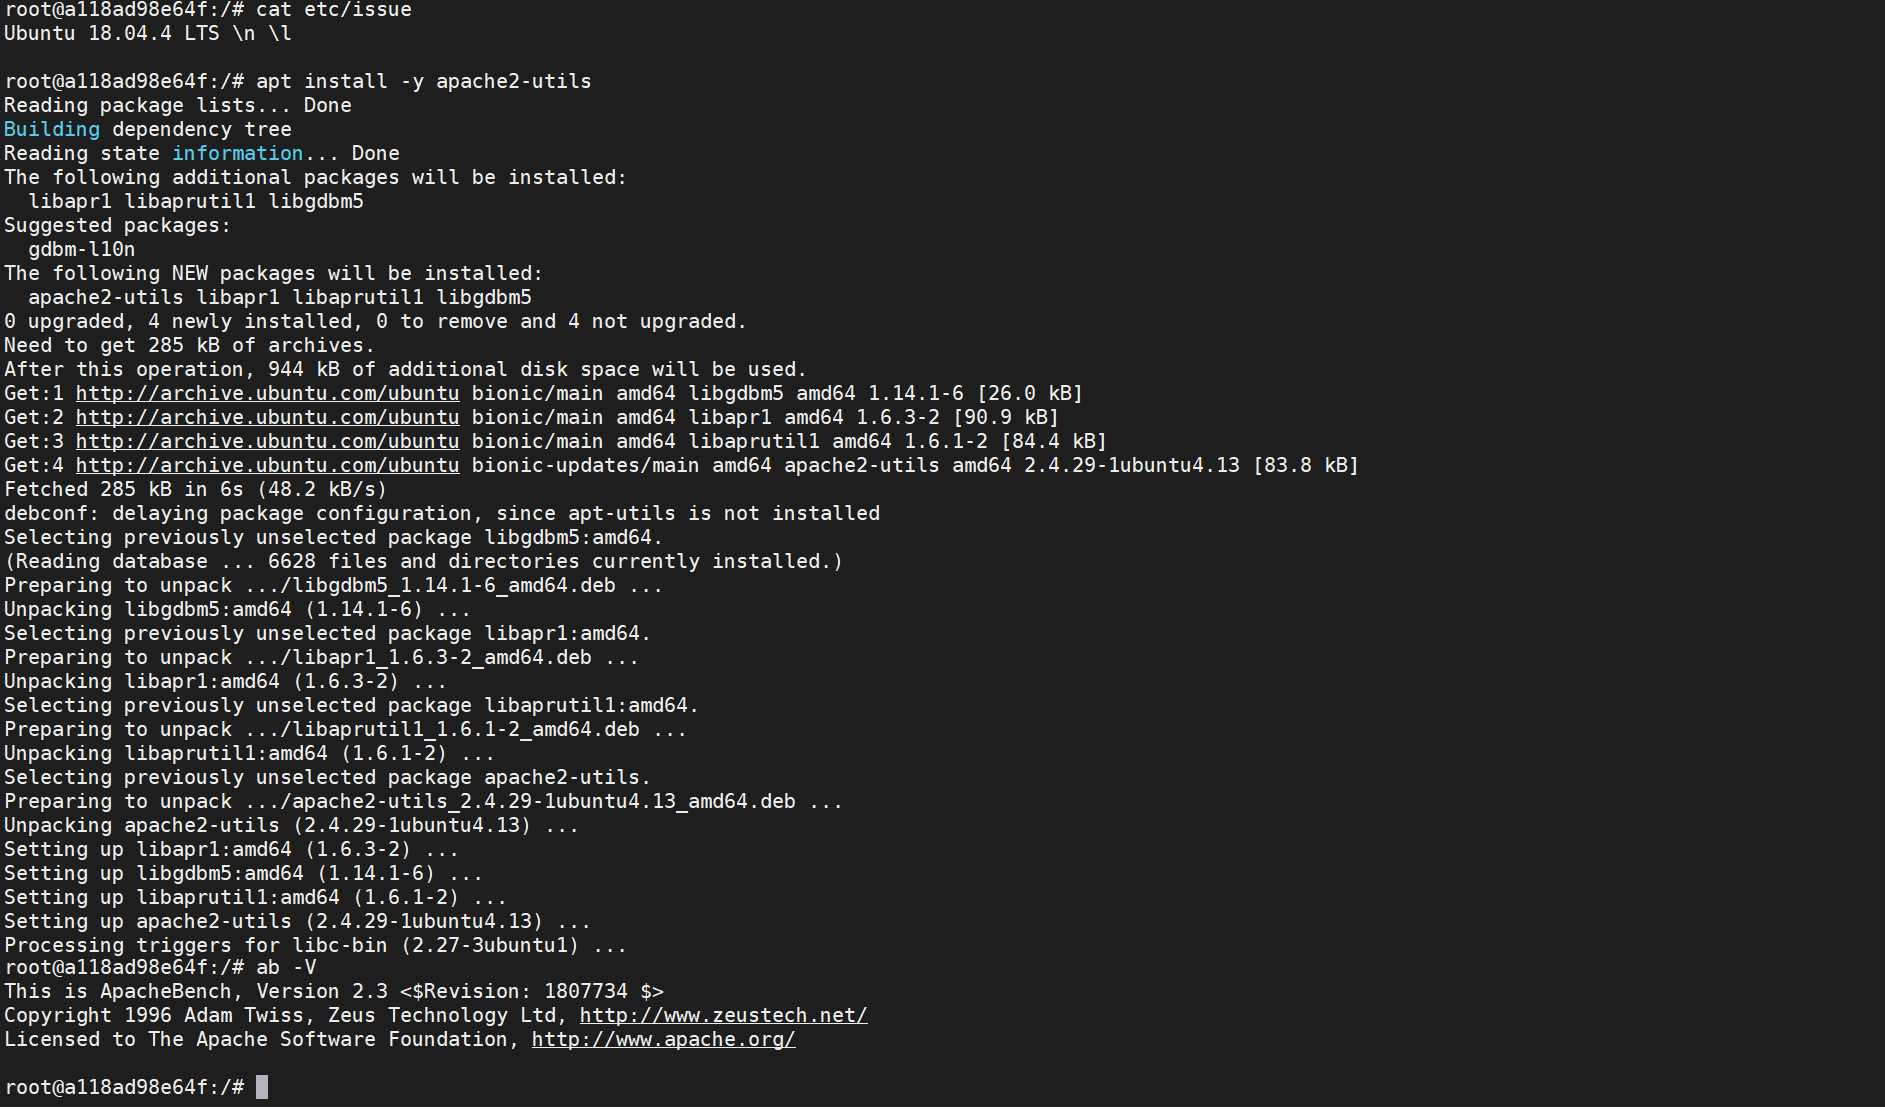The height and width of the screenshot is (1109, 1885).
Task: Click the "Processing triggers for libc-bin" line
Action: click(315, 945)
